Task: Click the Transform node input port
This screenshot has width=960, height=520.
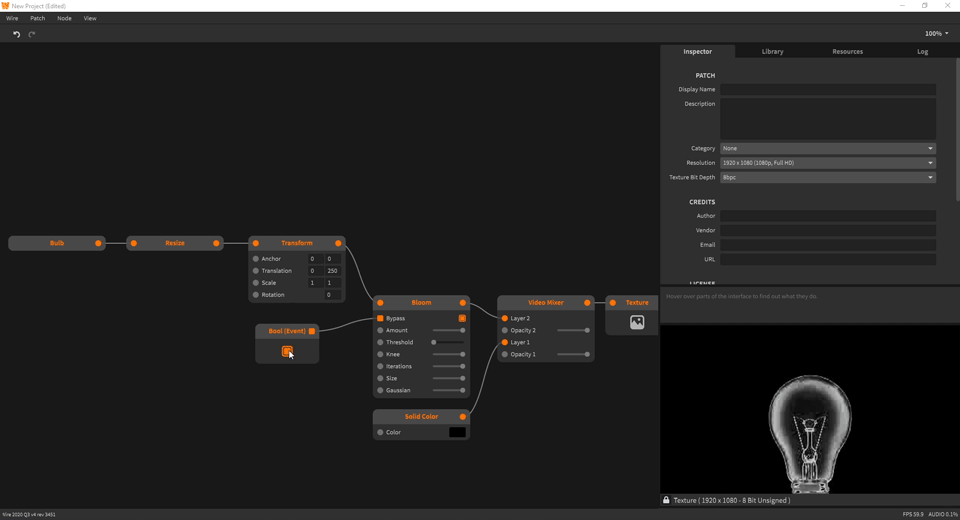Action: click(256, 243)
